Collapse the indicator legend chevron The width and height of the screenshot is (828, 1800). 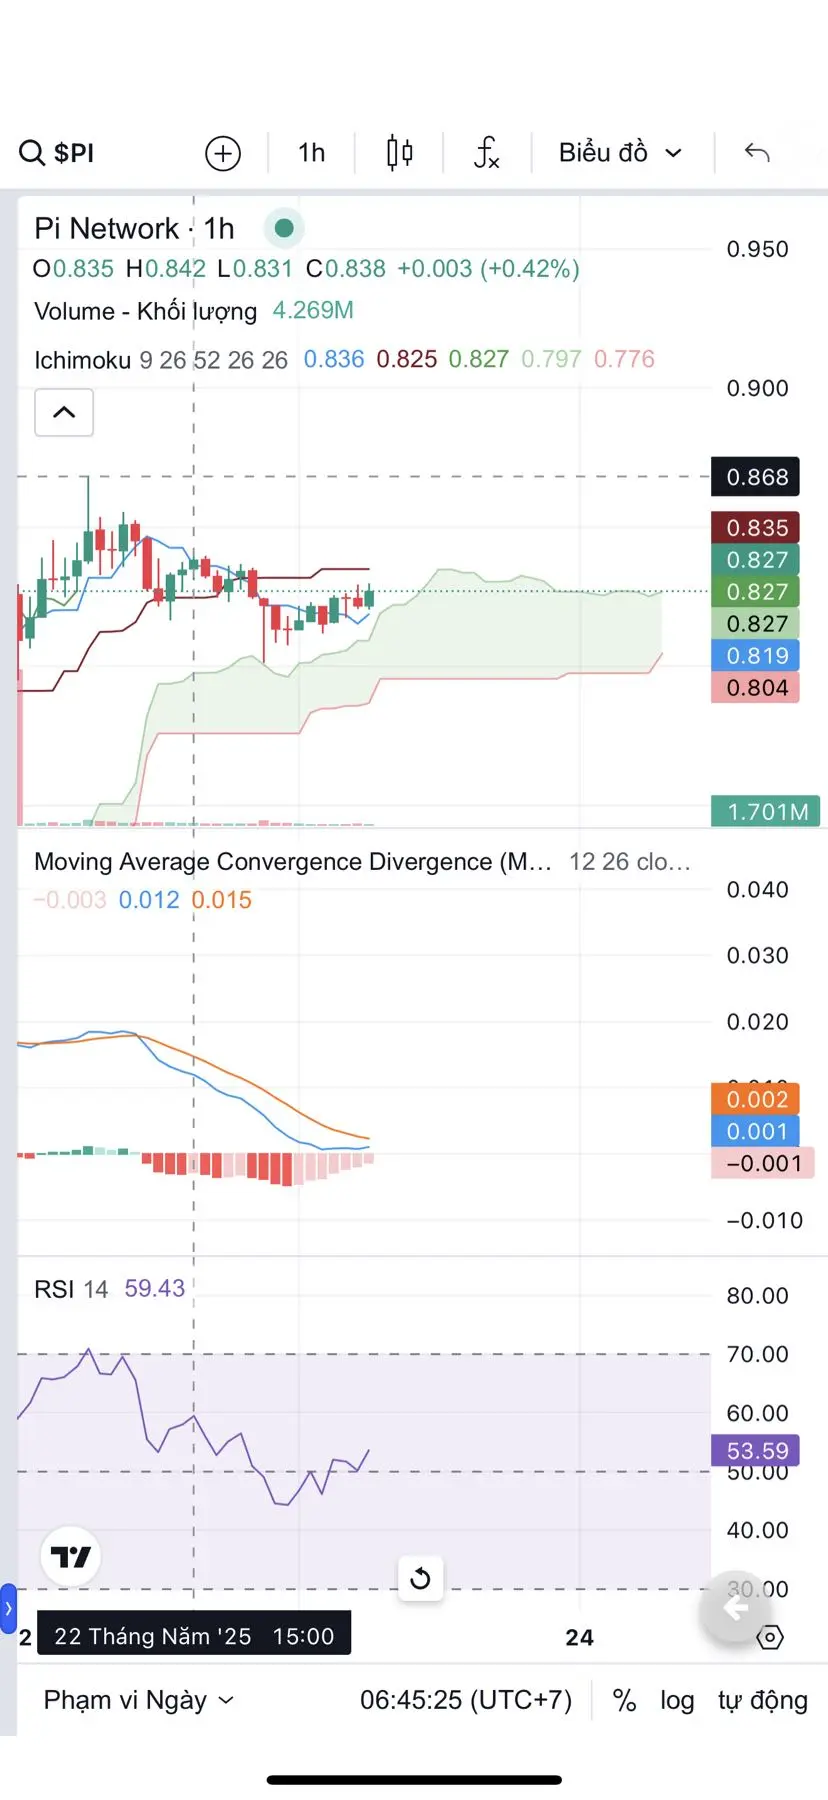pos(64,412)
